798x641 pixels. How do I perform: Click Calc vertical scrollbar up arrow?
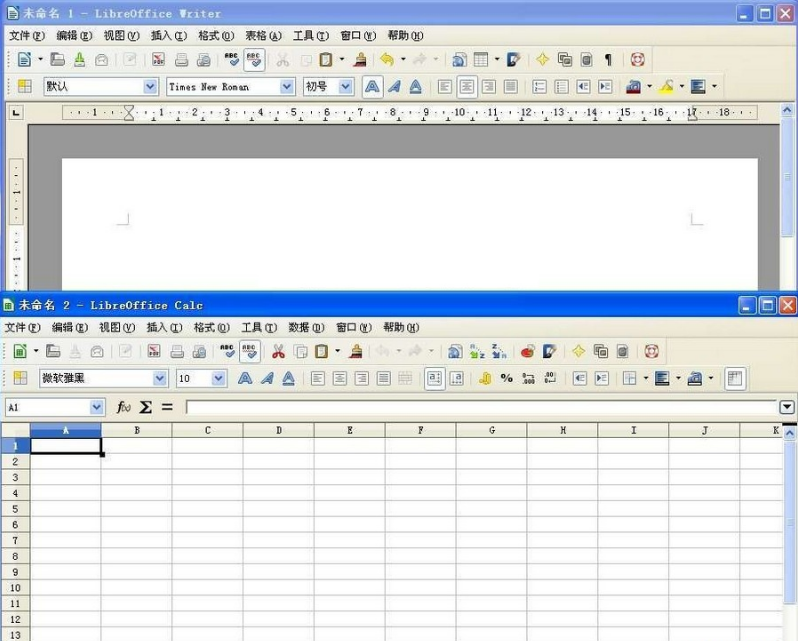pos(789,433)
